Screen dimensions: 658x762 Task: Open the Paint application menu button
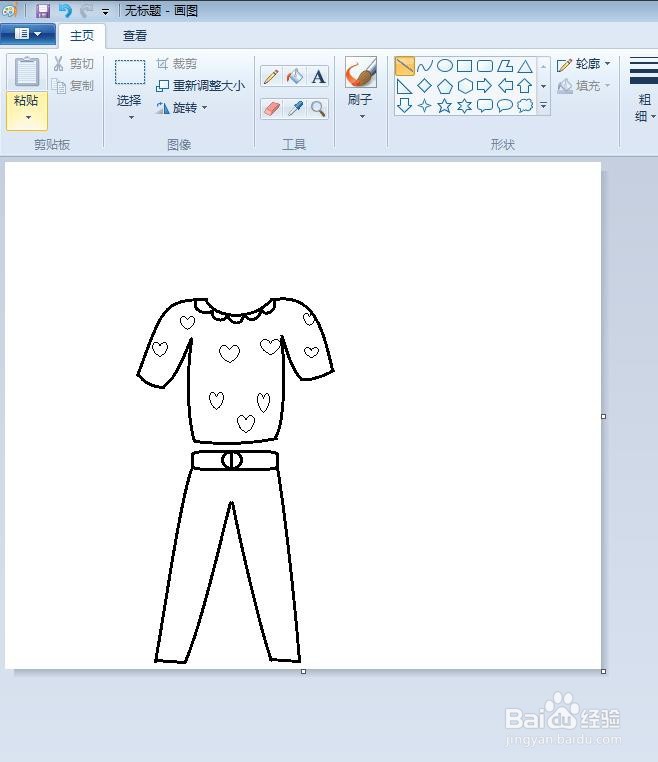coord(28,34)
